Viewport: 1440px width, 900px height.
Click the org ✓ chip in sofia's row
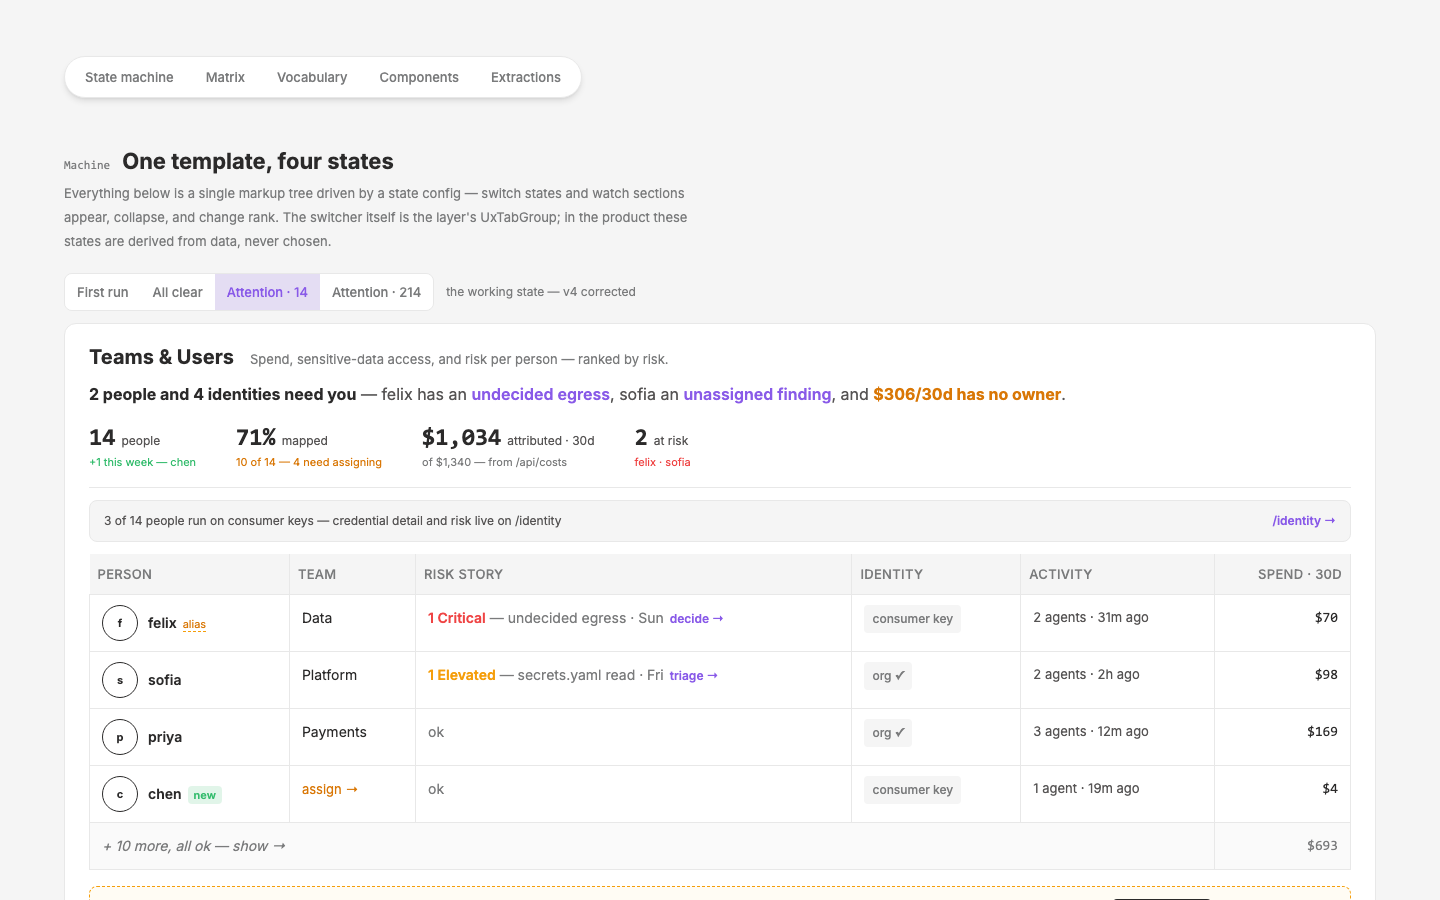point(888,676)
